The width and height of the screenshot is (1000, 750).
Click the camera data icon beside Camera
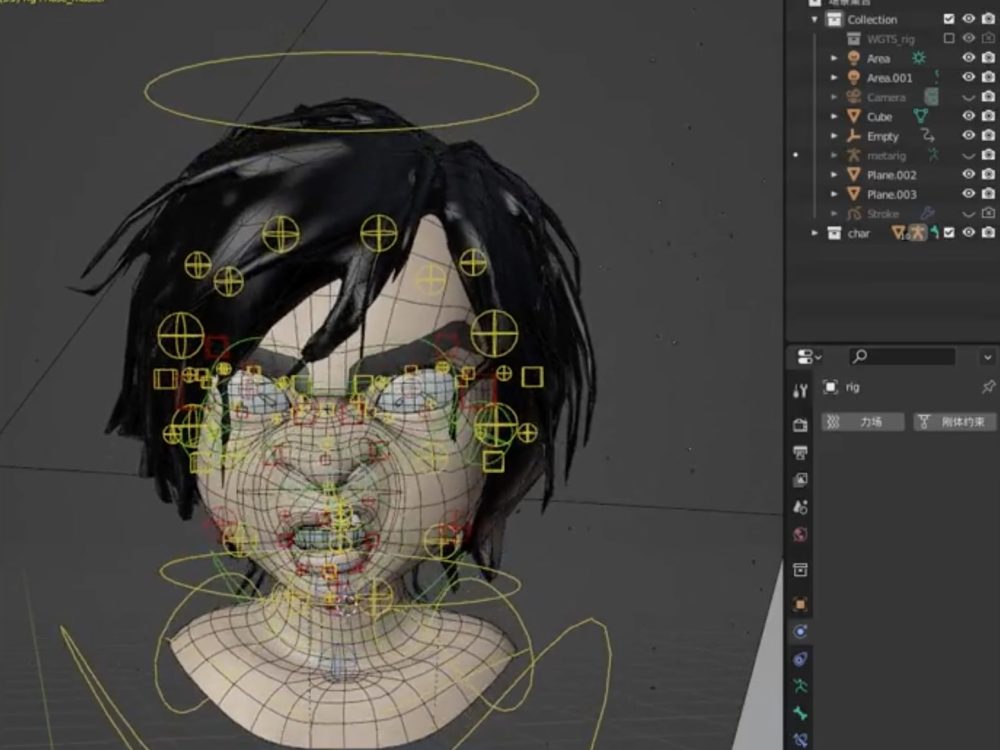coord(931,97)
